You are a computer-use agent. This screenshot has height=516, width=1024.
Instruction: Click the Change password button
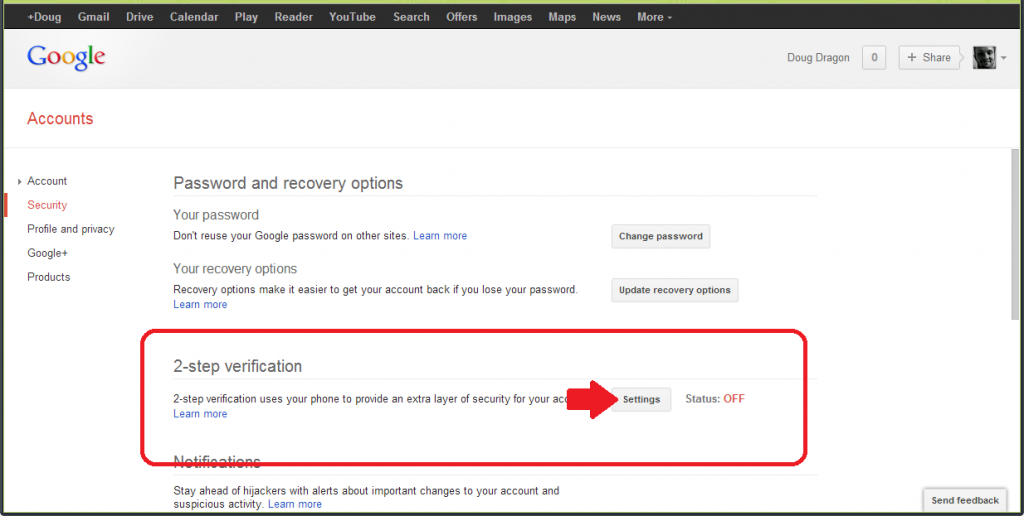click(x=661, y=236)
